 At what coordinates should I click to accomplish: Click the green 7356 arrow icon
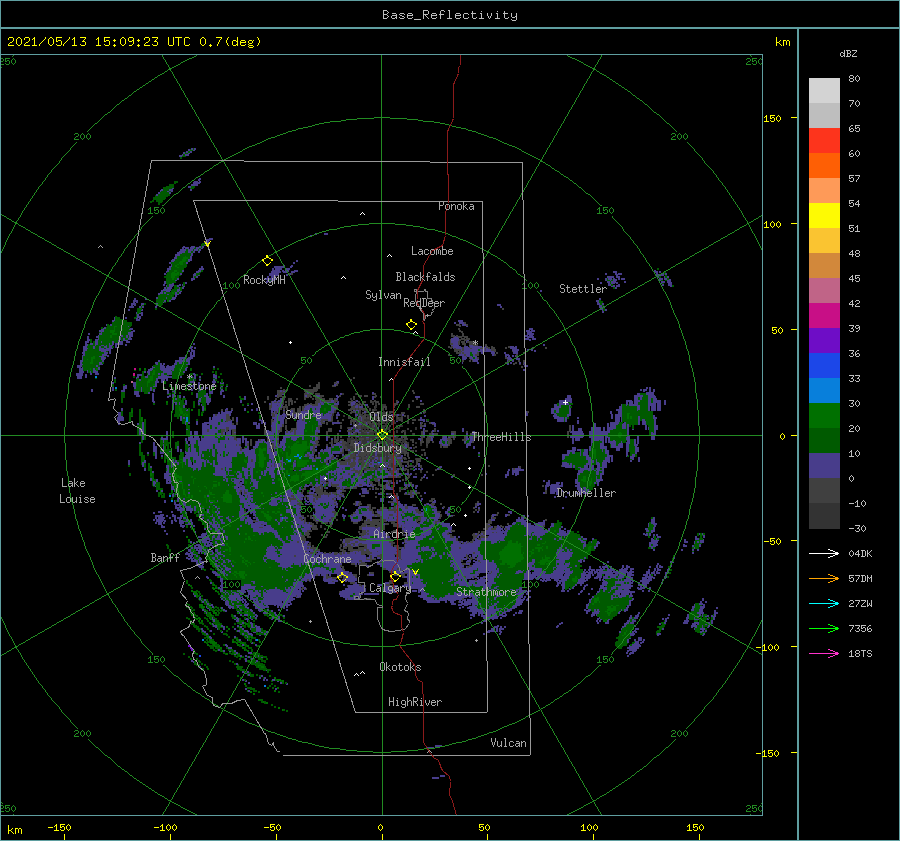point(824,629)
